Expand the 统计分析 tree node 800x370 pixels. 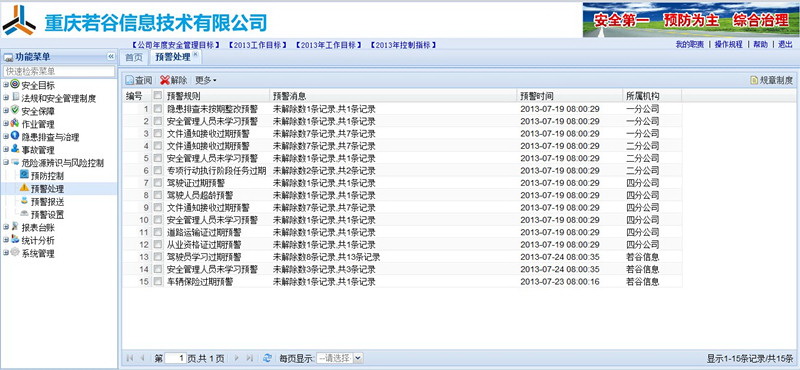tap(6, 240)
